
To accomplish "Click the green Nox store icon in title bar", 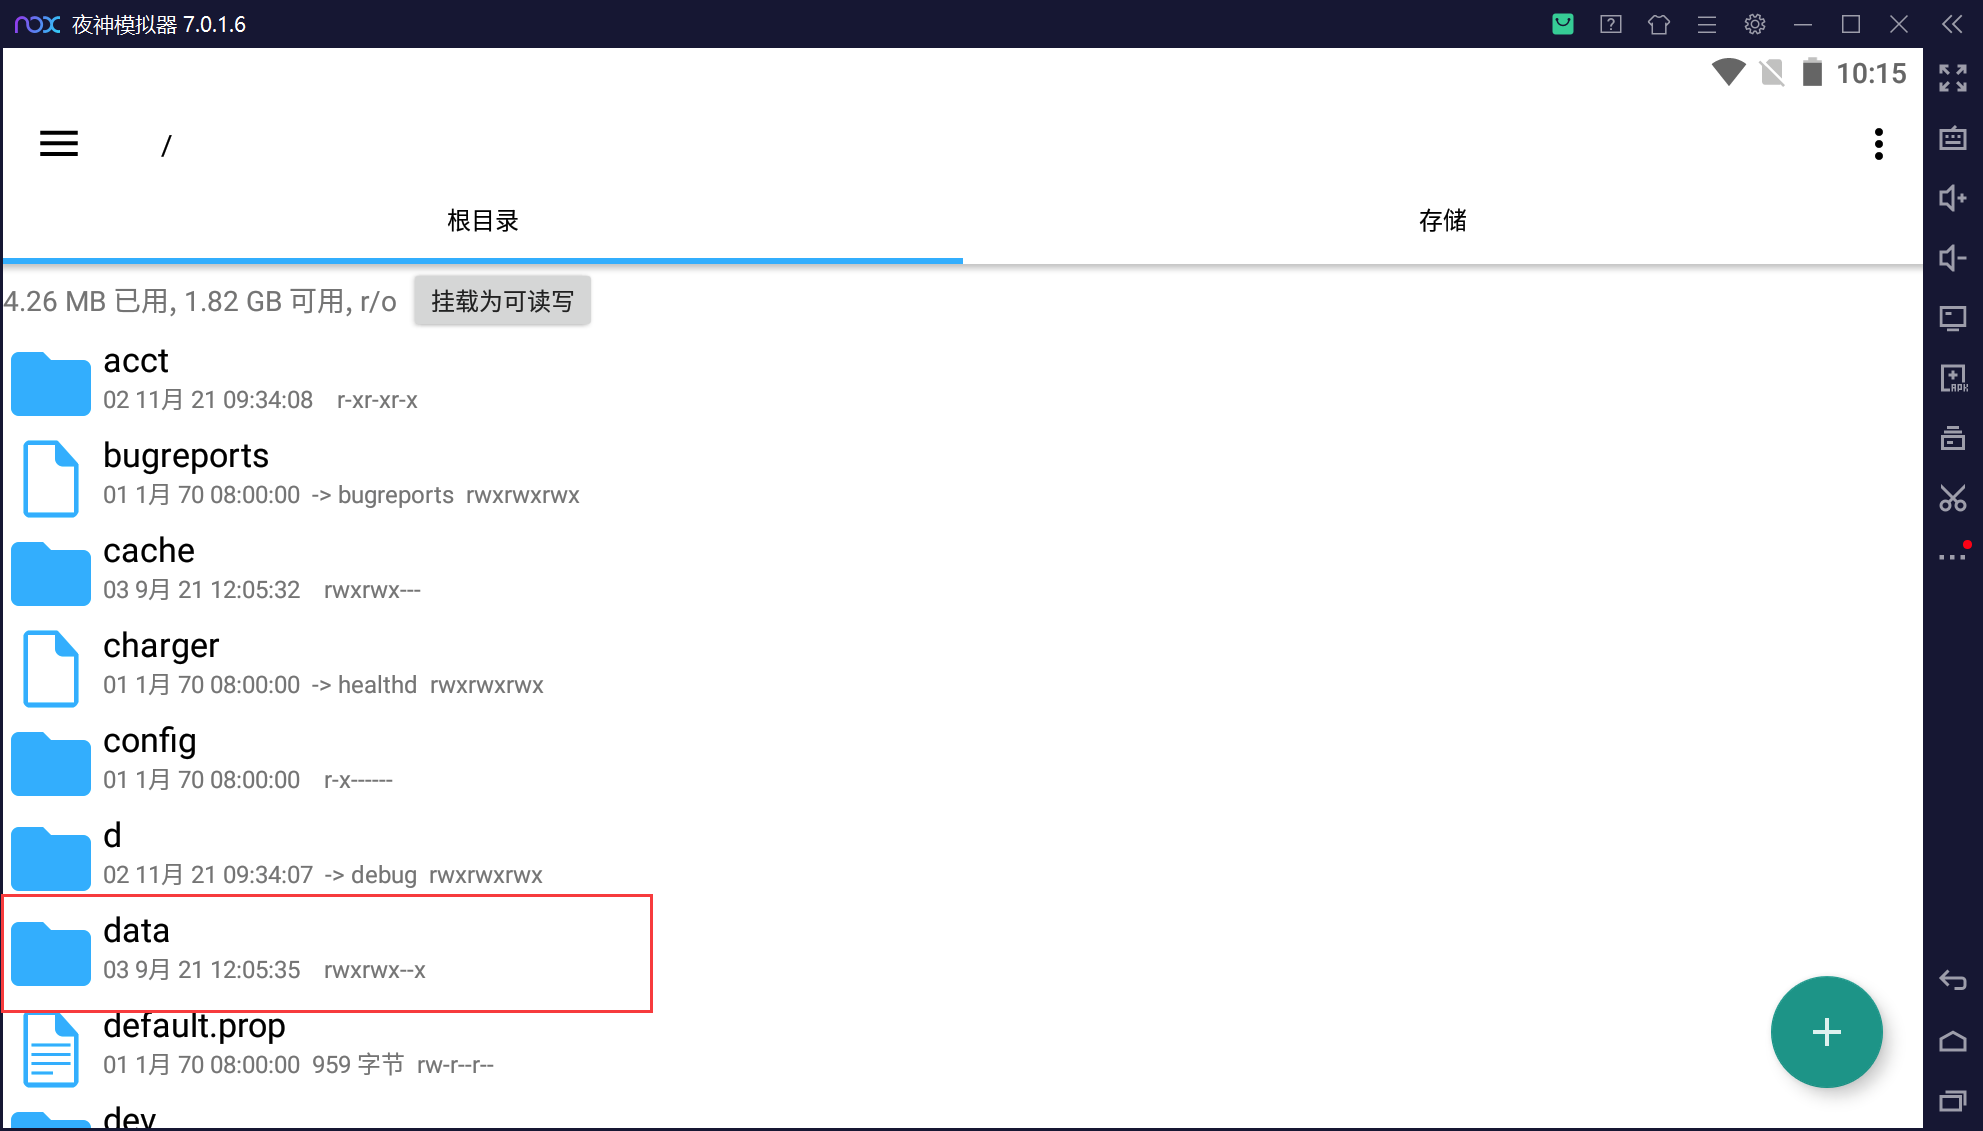I will click(x=1563, y=24).
